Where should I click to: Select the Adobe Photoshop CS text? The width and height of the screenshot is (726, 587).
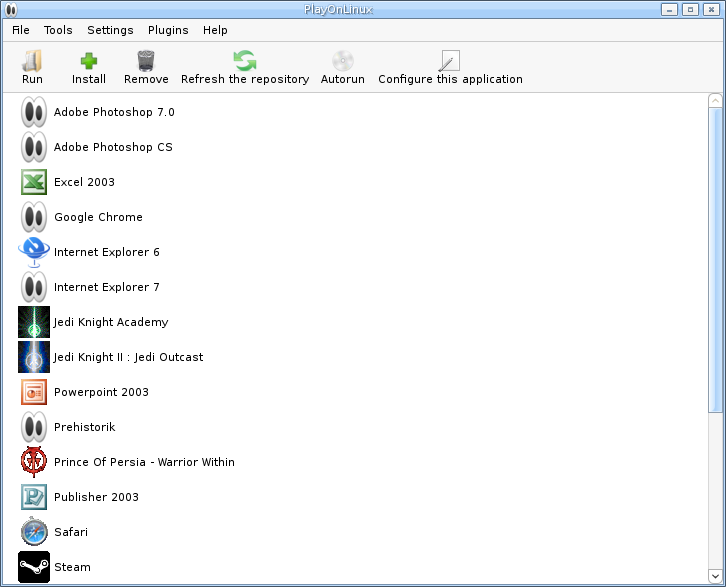point(113,147)
